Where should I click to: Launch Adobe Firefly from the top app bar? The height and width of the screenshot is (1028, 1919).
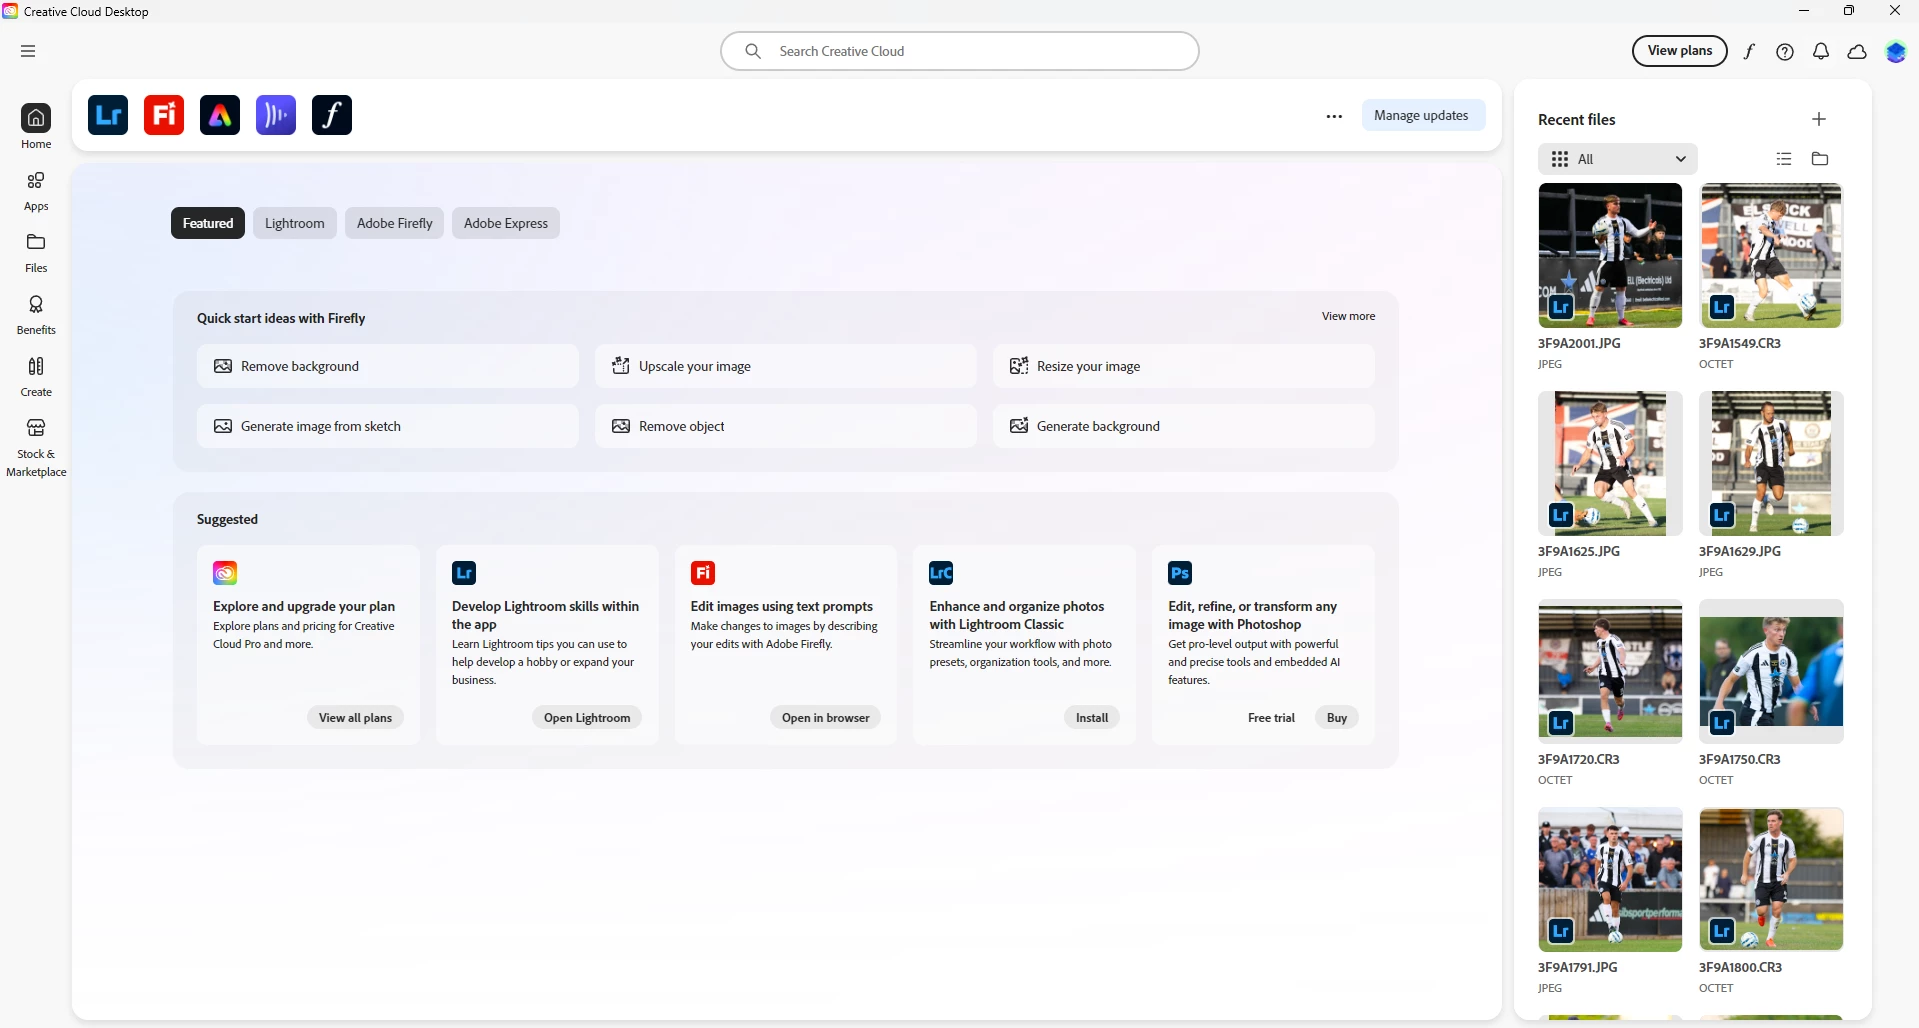tap(164, 115)
